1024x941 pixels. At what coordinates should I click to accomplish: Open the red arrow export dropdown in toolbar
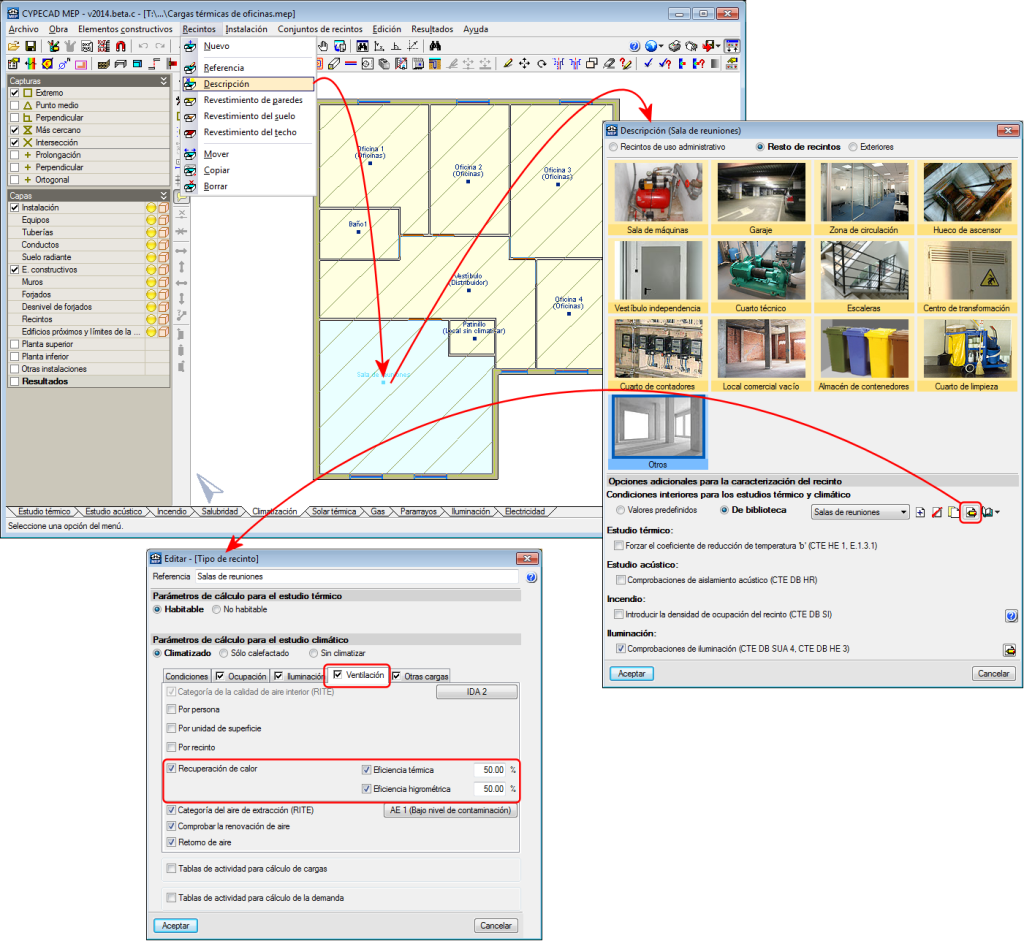click(x=718, y=46)
